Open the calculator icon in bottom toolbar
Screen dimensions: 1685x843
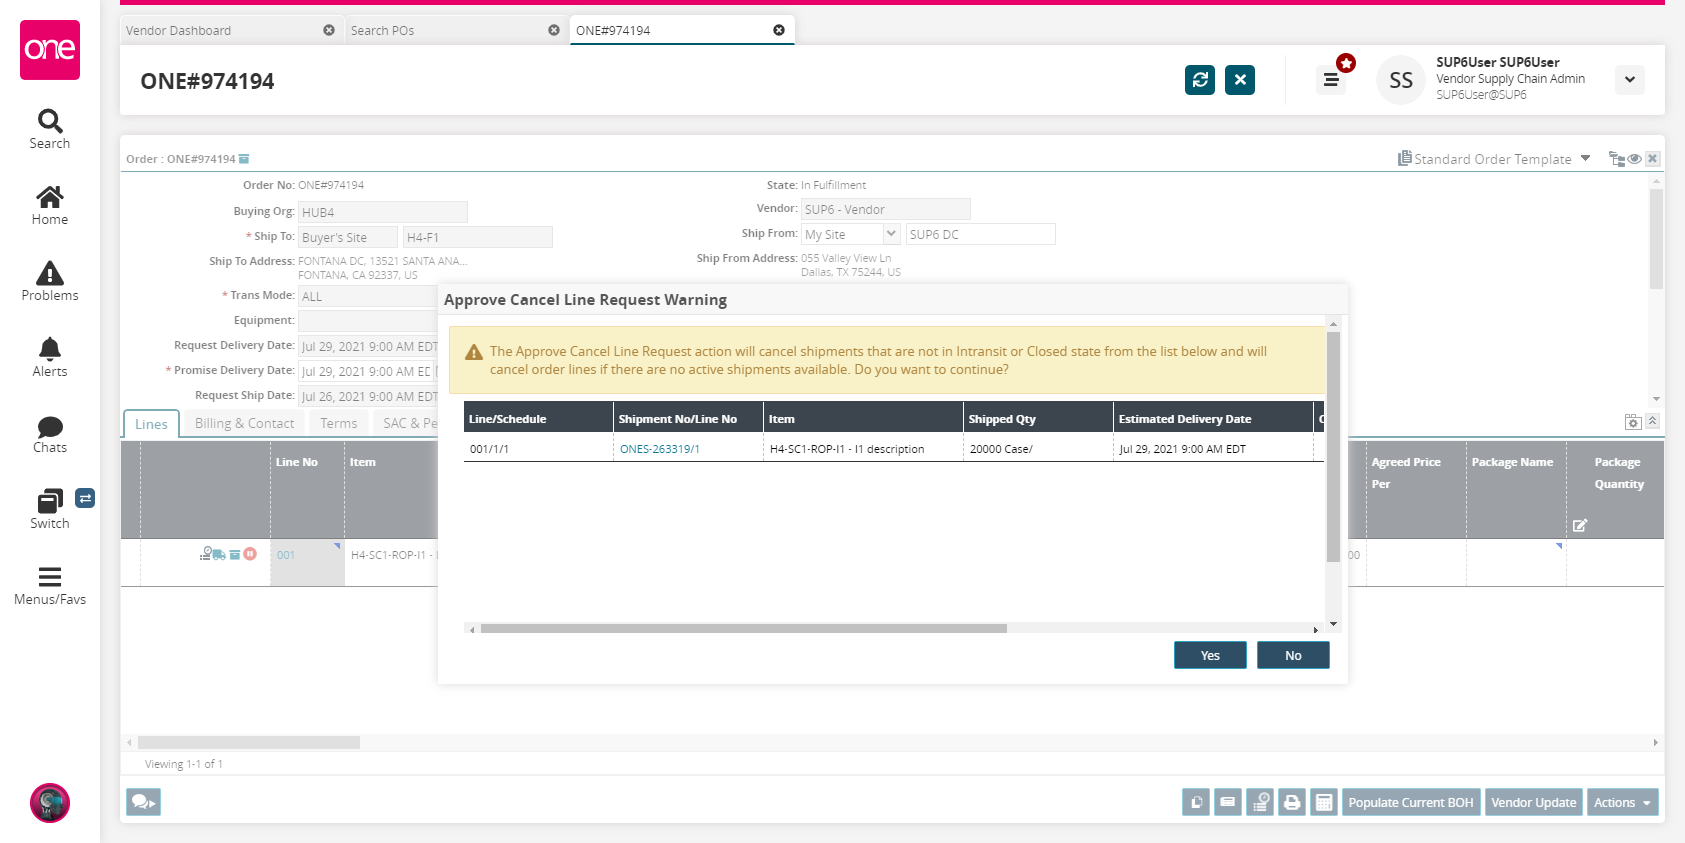(x=1324, y=802)
